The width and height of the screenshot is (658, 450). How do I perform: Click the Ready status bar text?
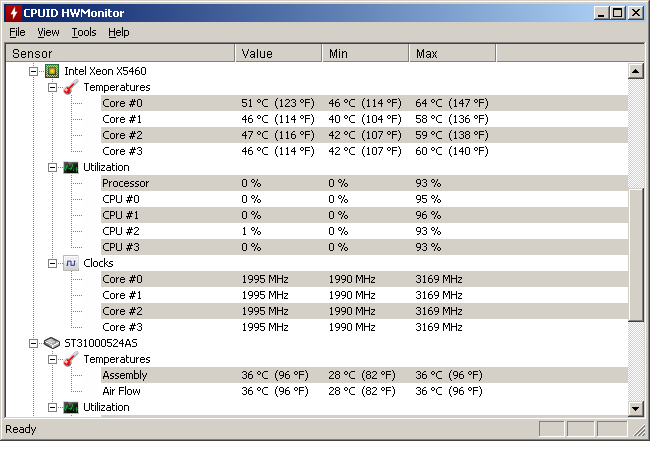21,429
